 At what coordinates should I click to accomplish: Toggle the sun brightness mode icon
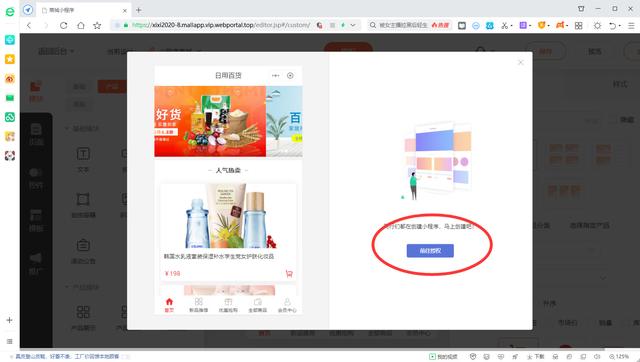597,26
